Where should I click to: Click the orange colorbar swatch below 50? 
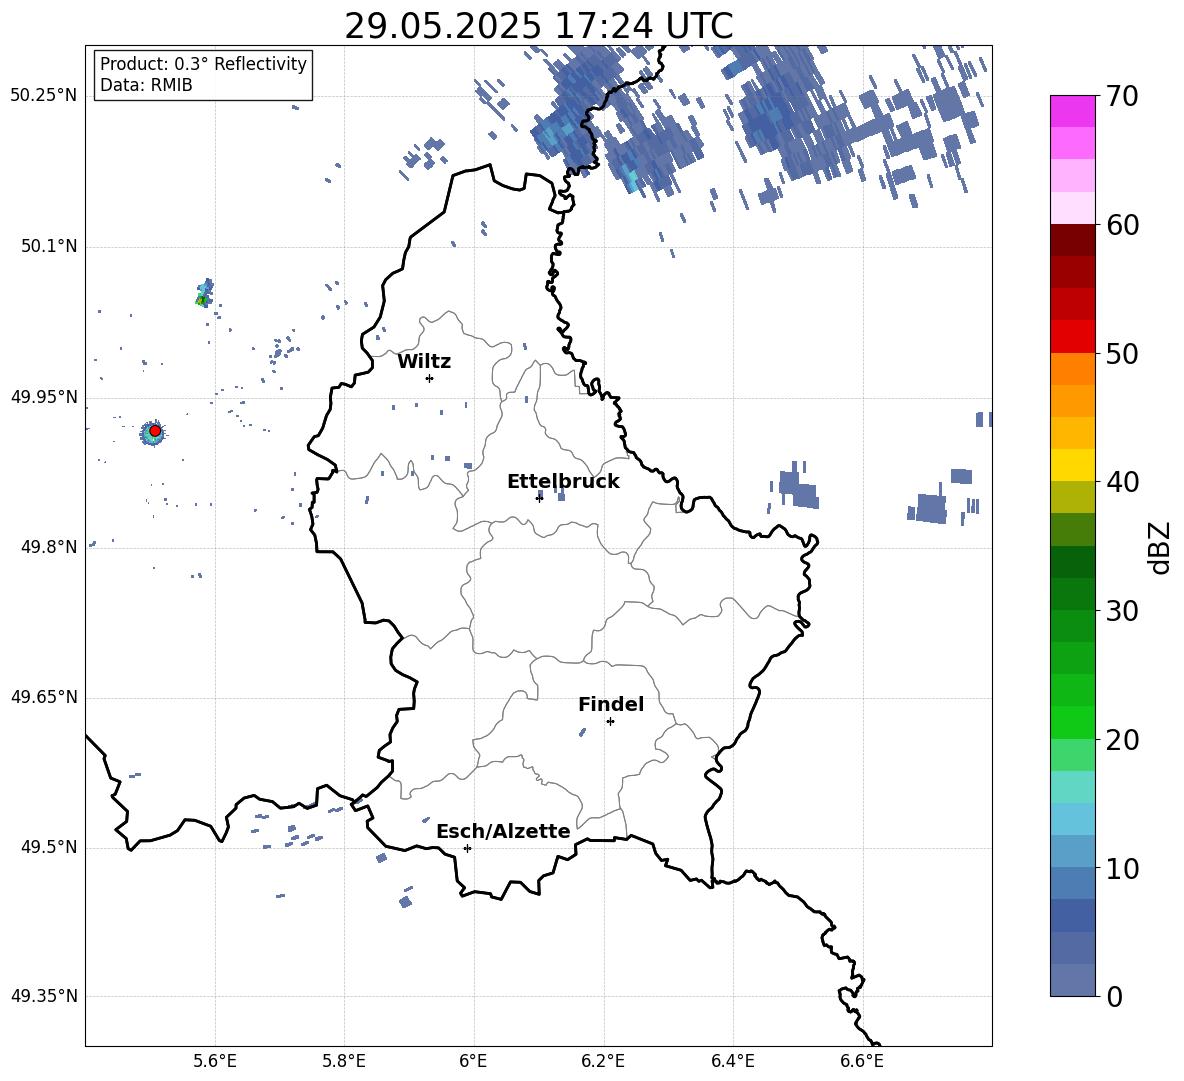point(1072,369)
